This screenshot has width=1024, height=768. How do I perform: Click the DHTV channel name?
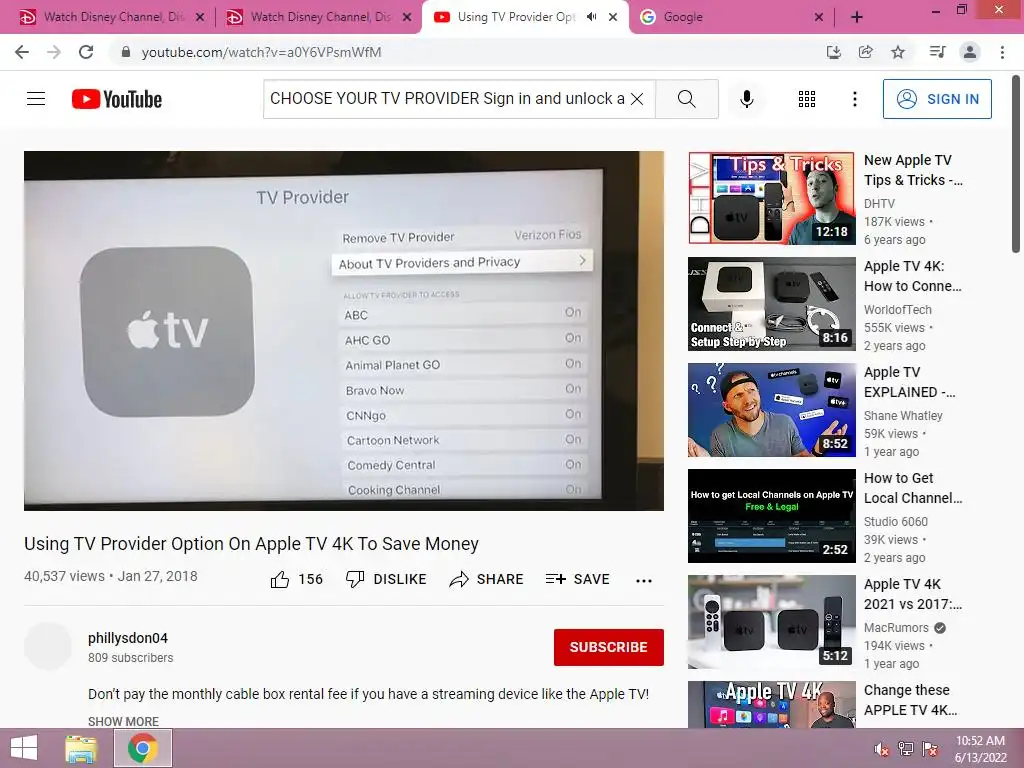[879, 204]
